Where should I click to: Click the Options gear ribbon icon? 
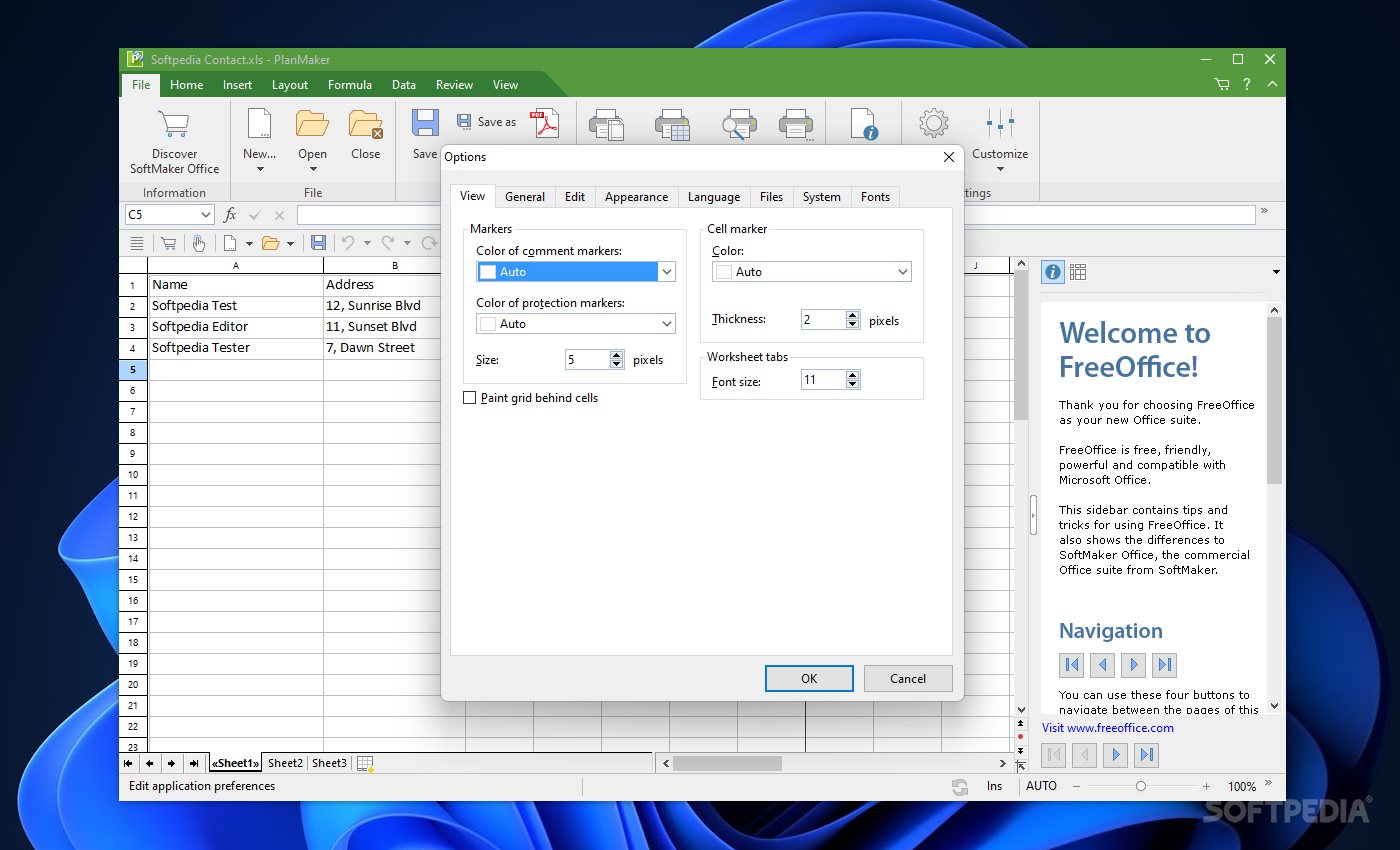[933, 124]
